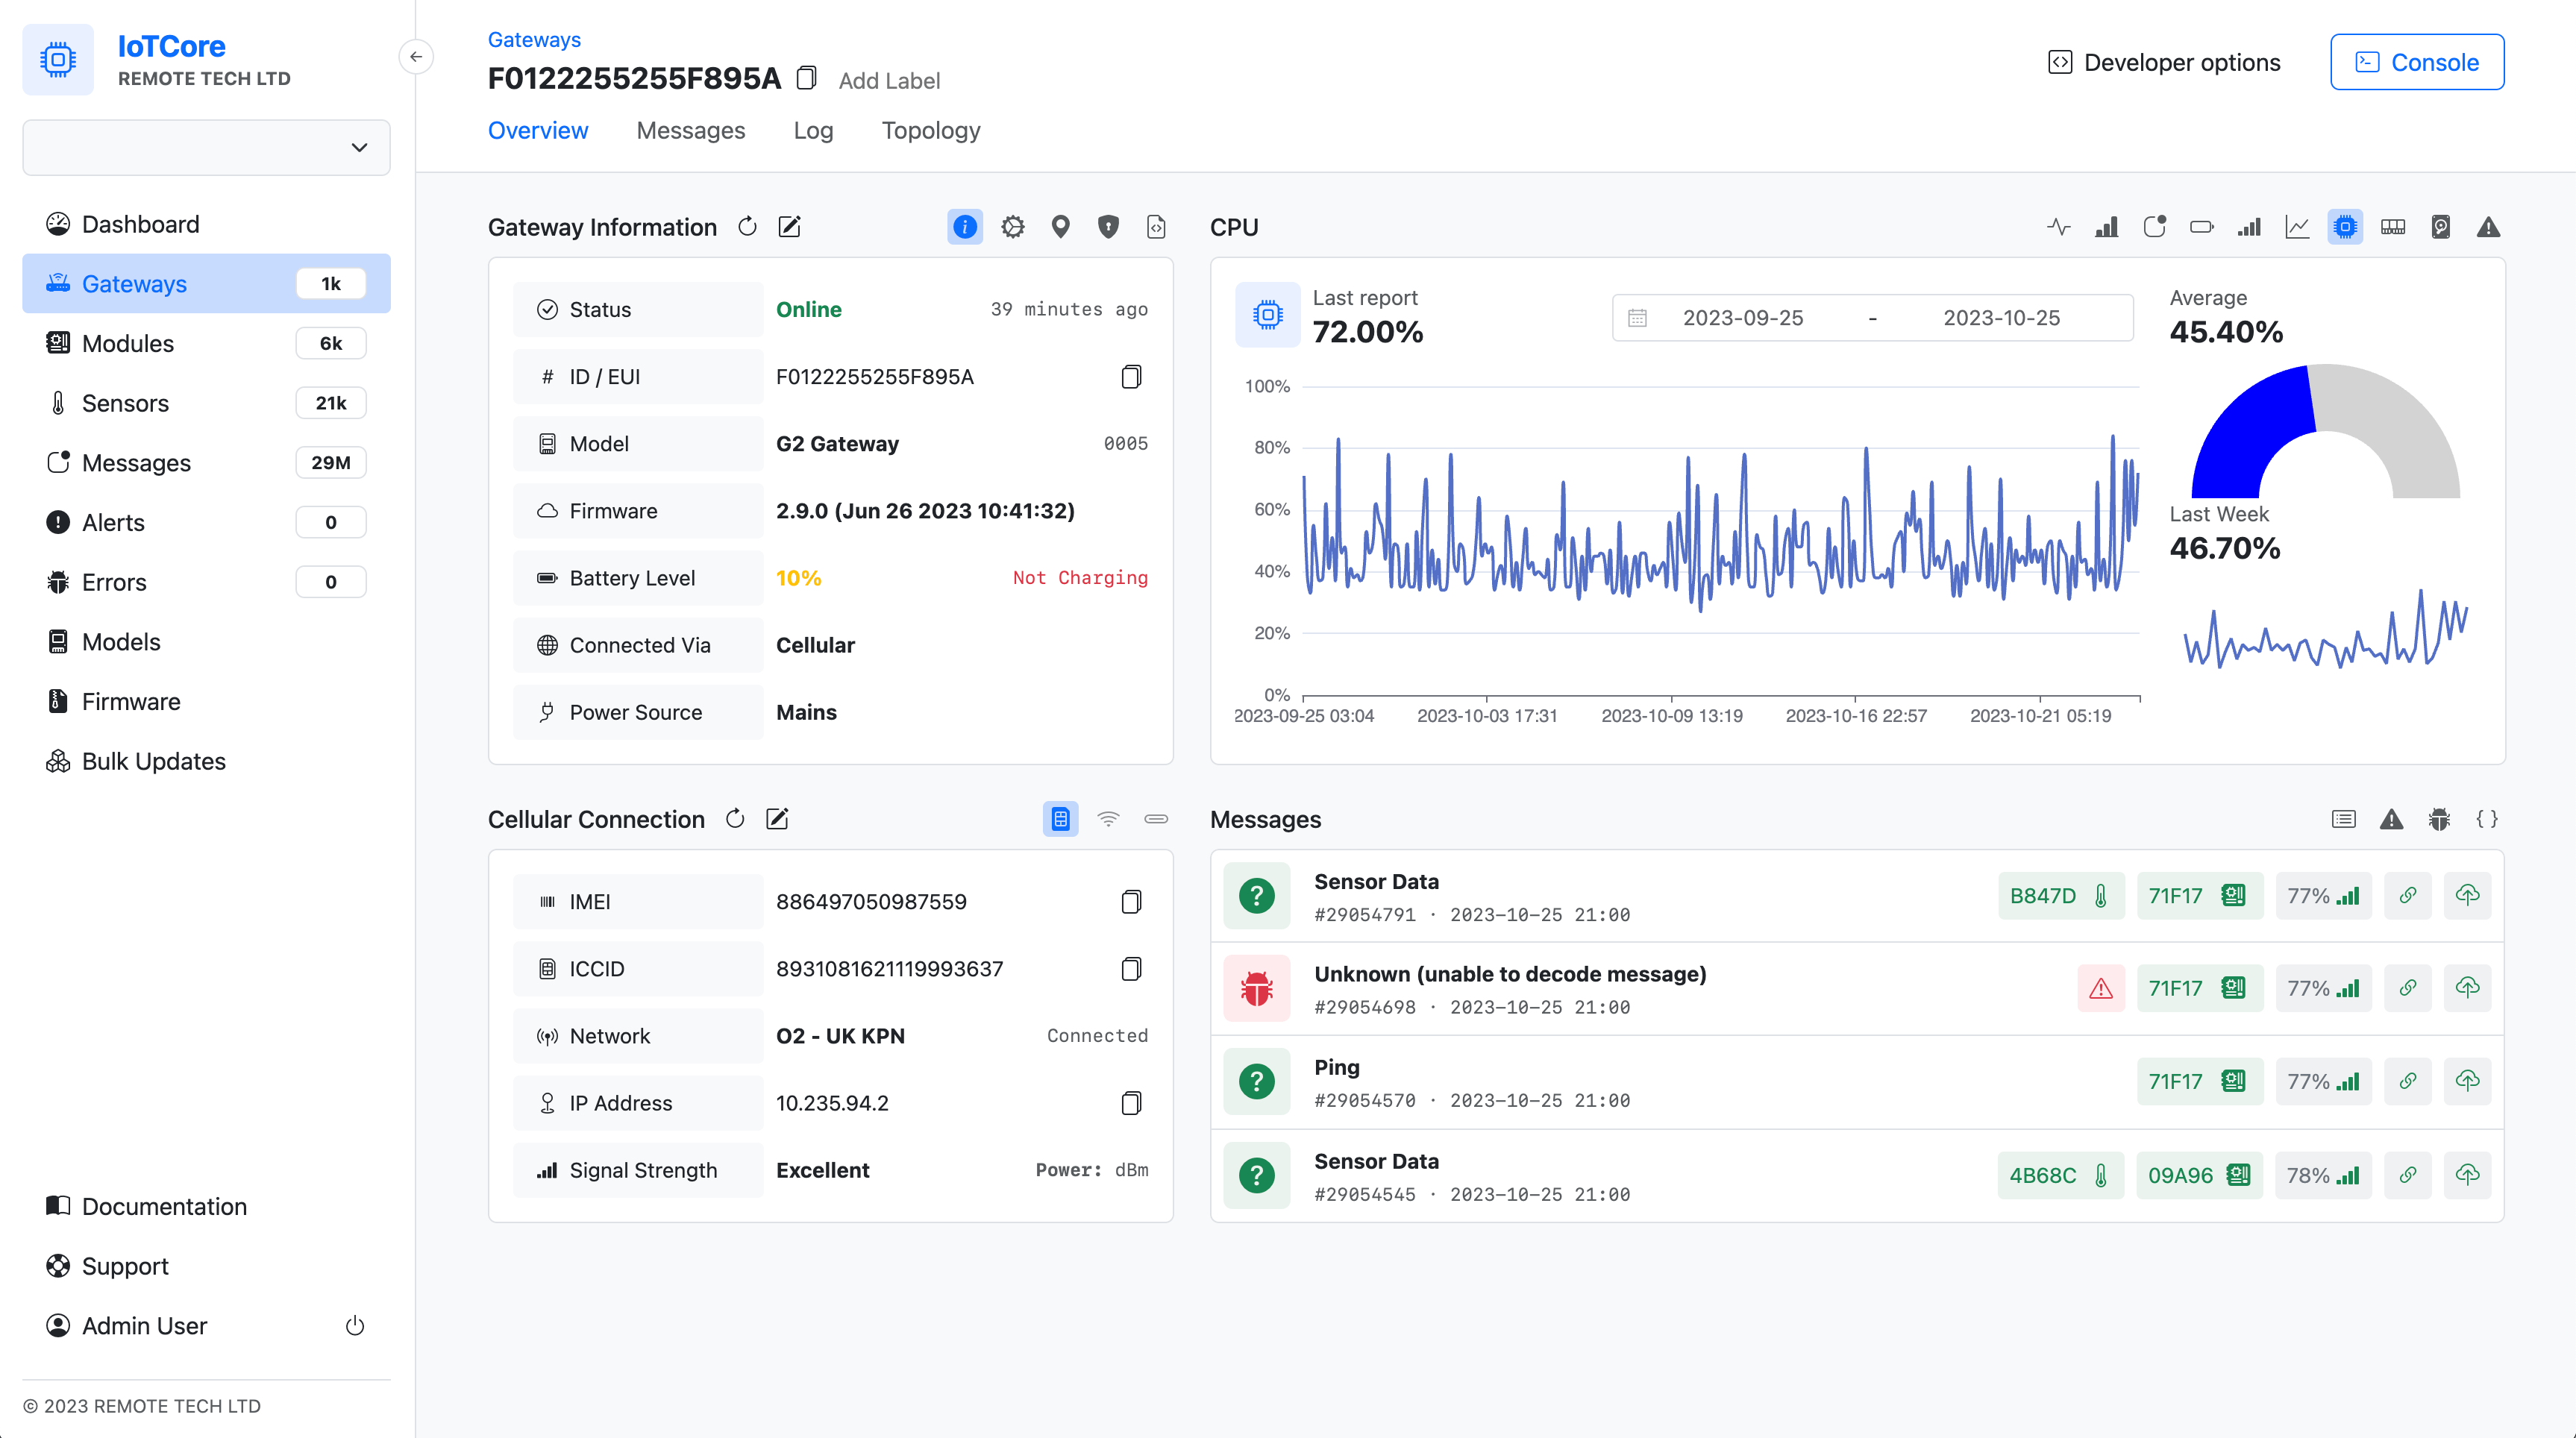Screen dimensions: 2576x1438
Task: Show the disk storage metric chart
Action: point(2441,227)
